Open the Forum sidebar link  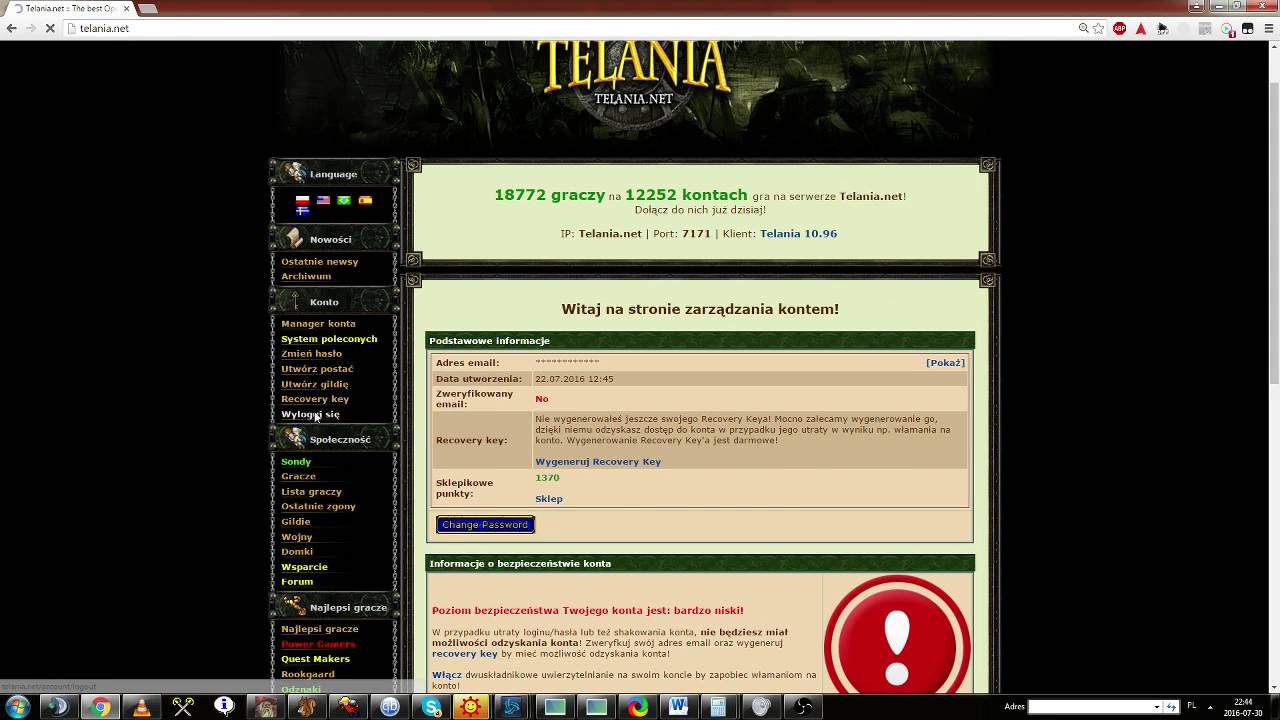pyautogui.click(x=297, y=582)
